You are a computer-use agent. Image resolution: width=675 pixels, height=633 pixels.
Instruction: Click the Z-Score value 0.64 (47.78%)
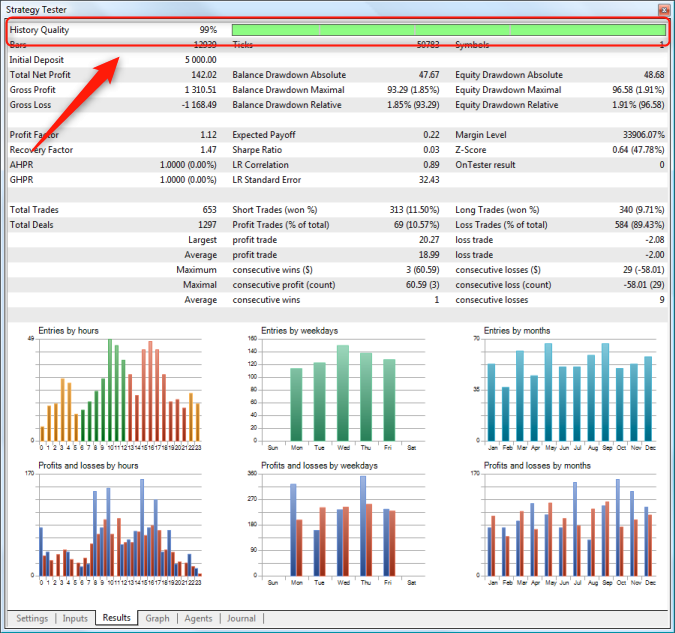(638, 150)
